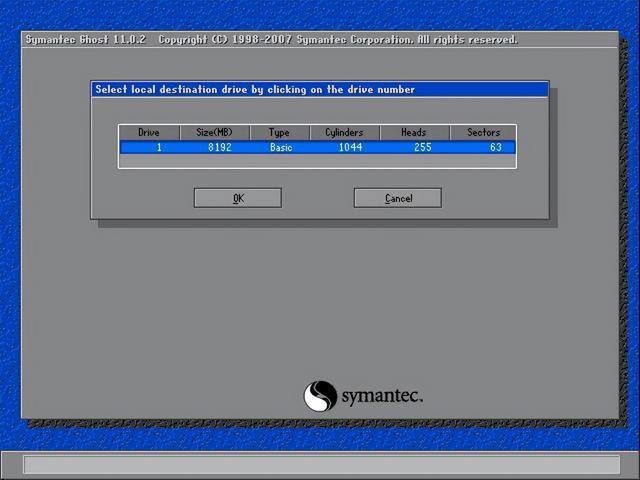Click the Symantec Ghost 11.0.2 title bar

coord(320,40)
